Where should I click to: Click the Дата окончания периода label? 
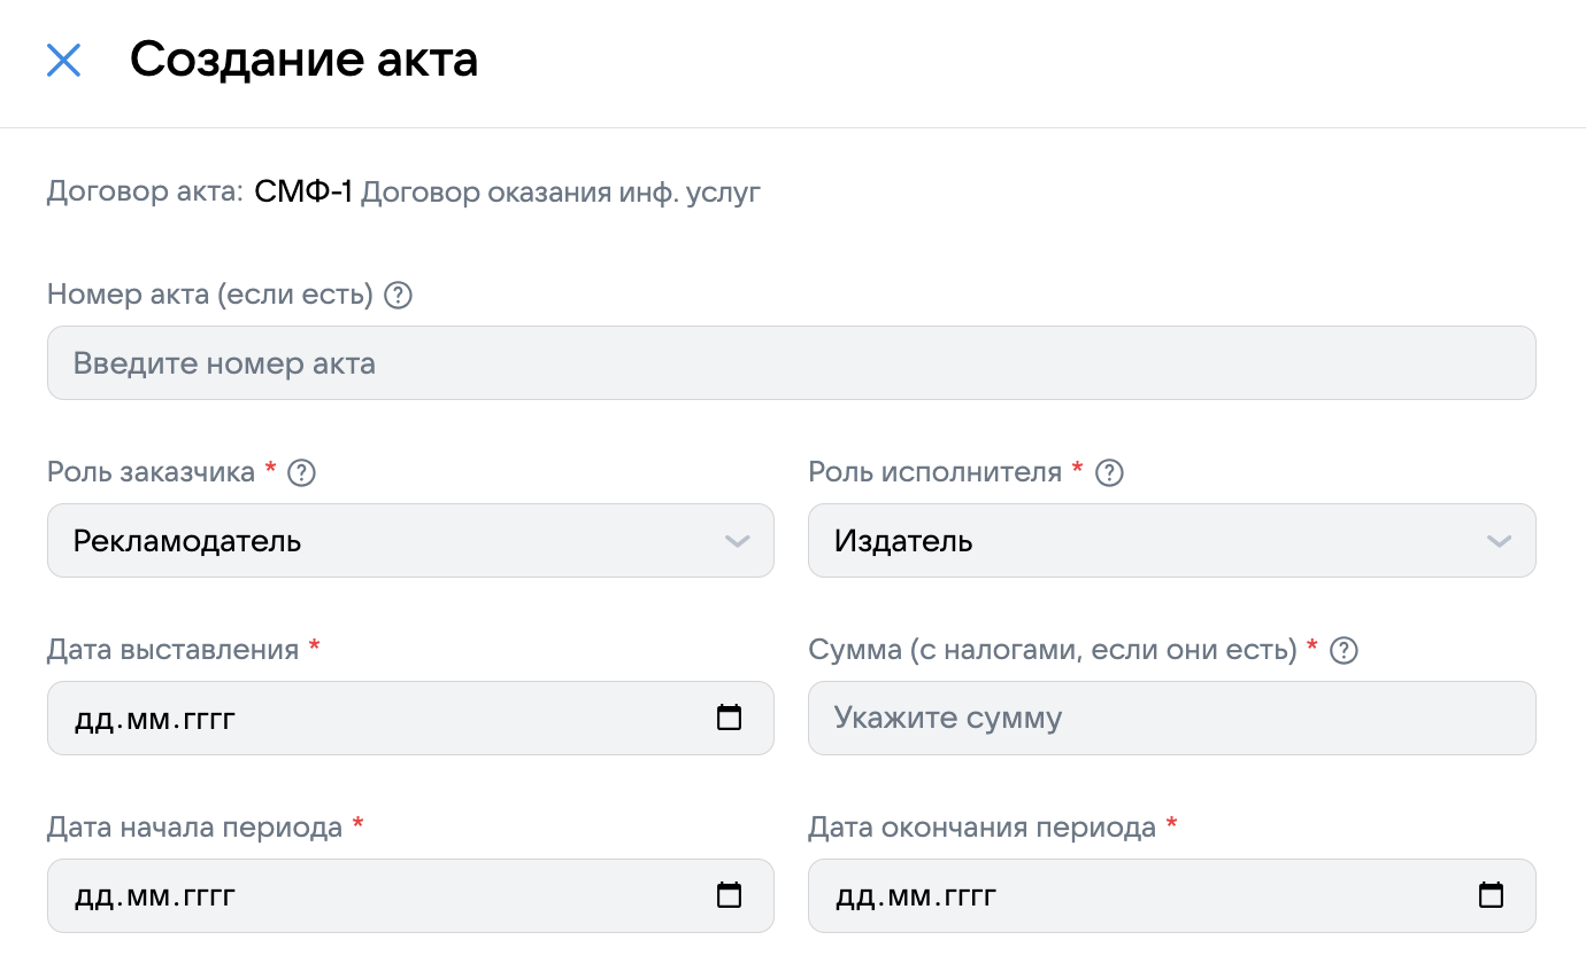tap(982, 828)
